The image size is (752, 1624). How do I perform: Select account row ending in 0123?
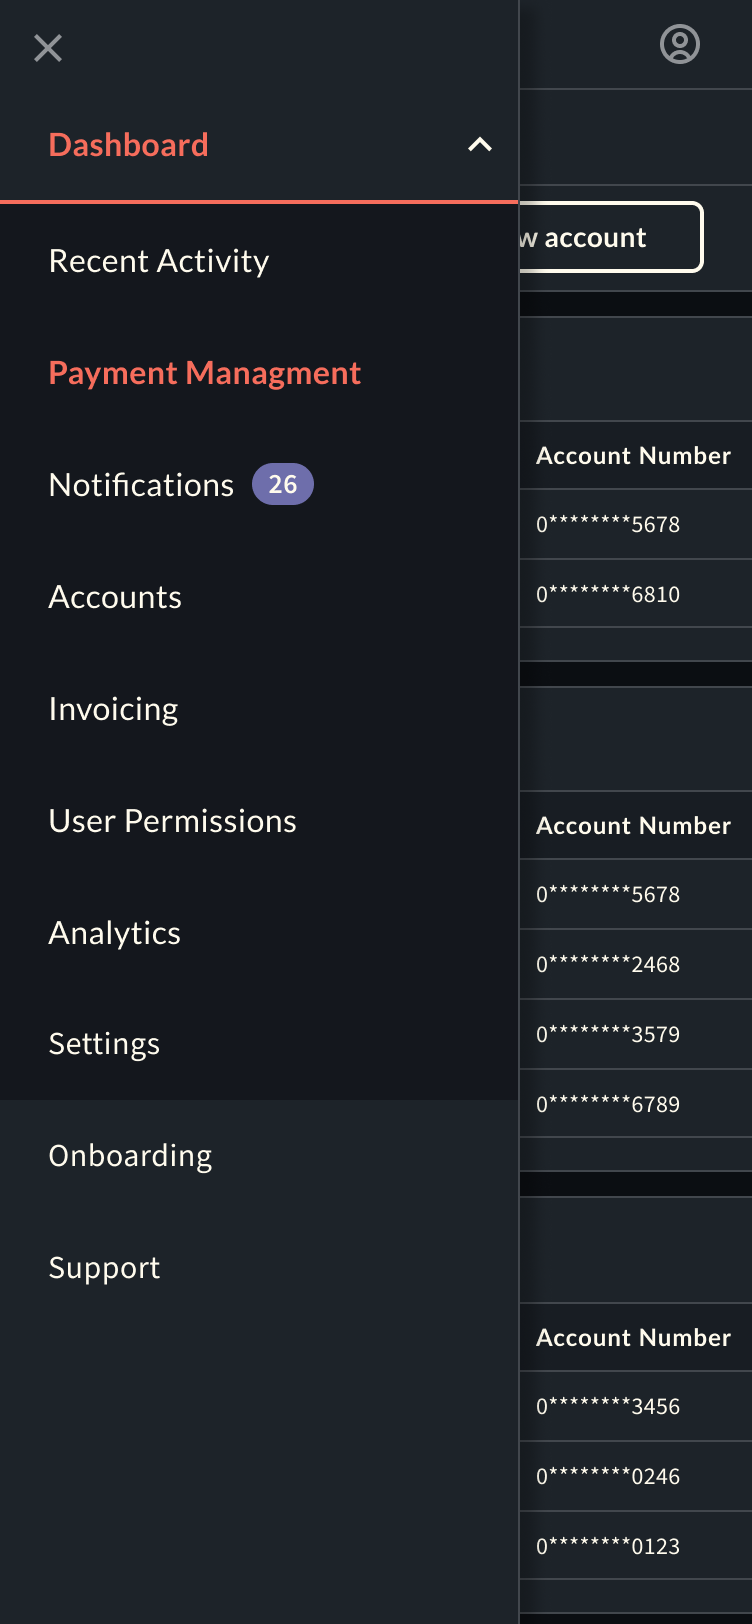click(608, 1547)
